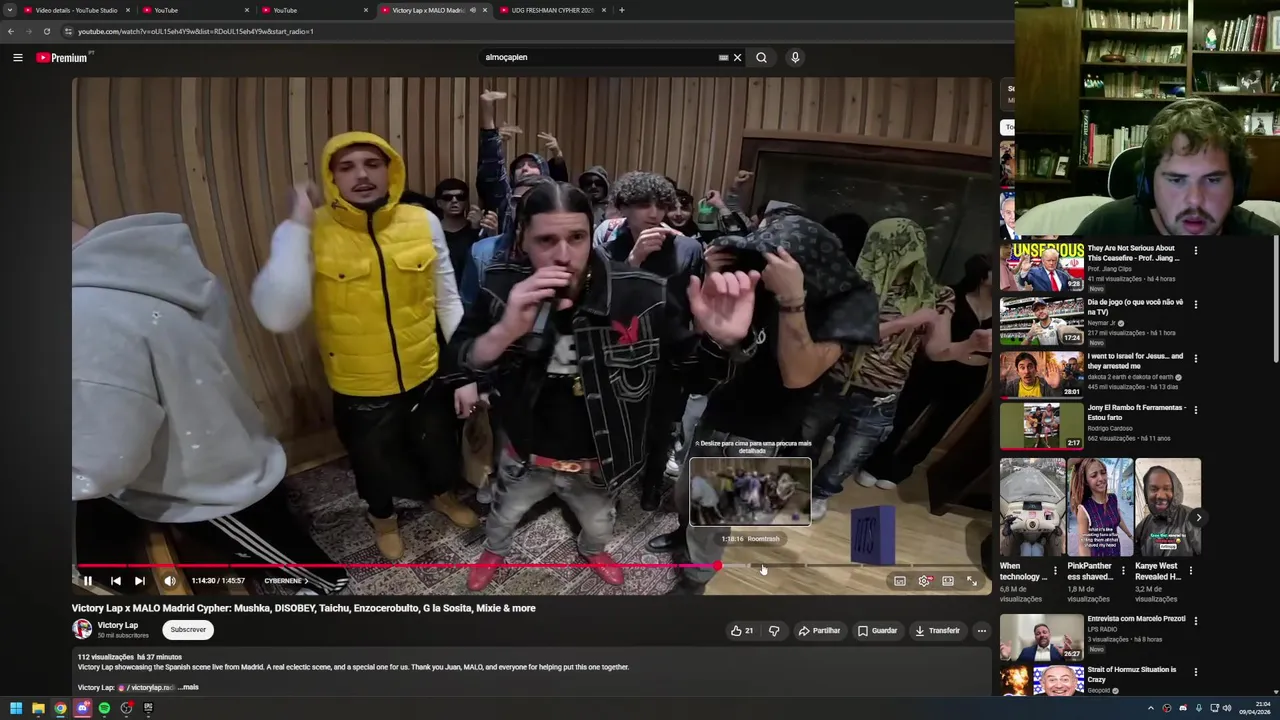This screenshot has height=720, width=1280.
Task: Open more actions three-dot menu below video
Action: coord(982,631)
